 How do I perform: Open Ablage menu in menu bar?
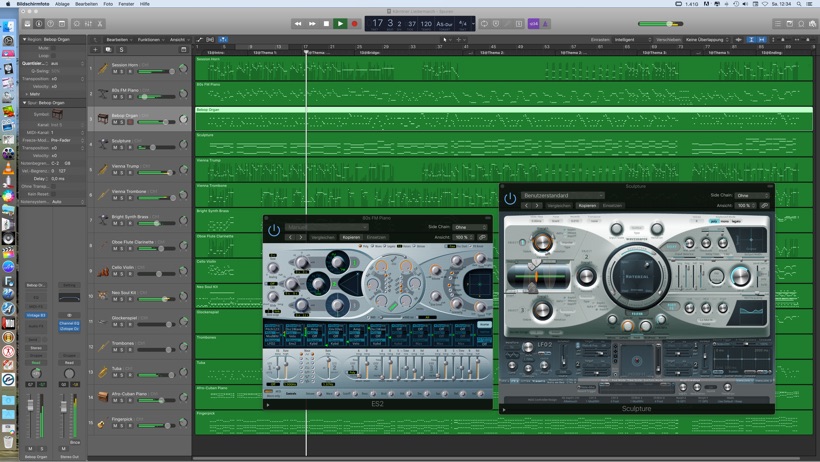click(x=62, y=4)
